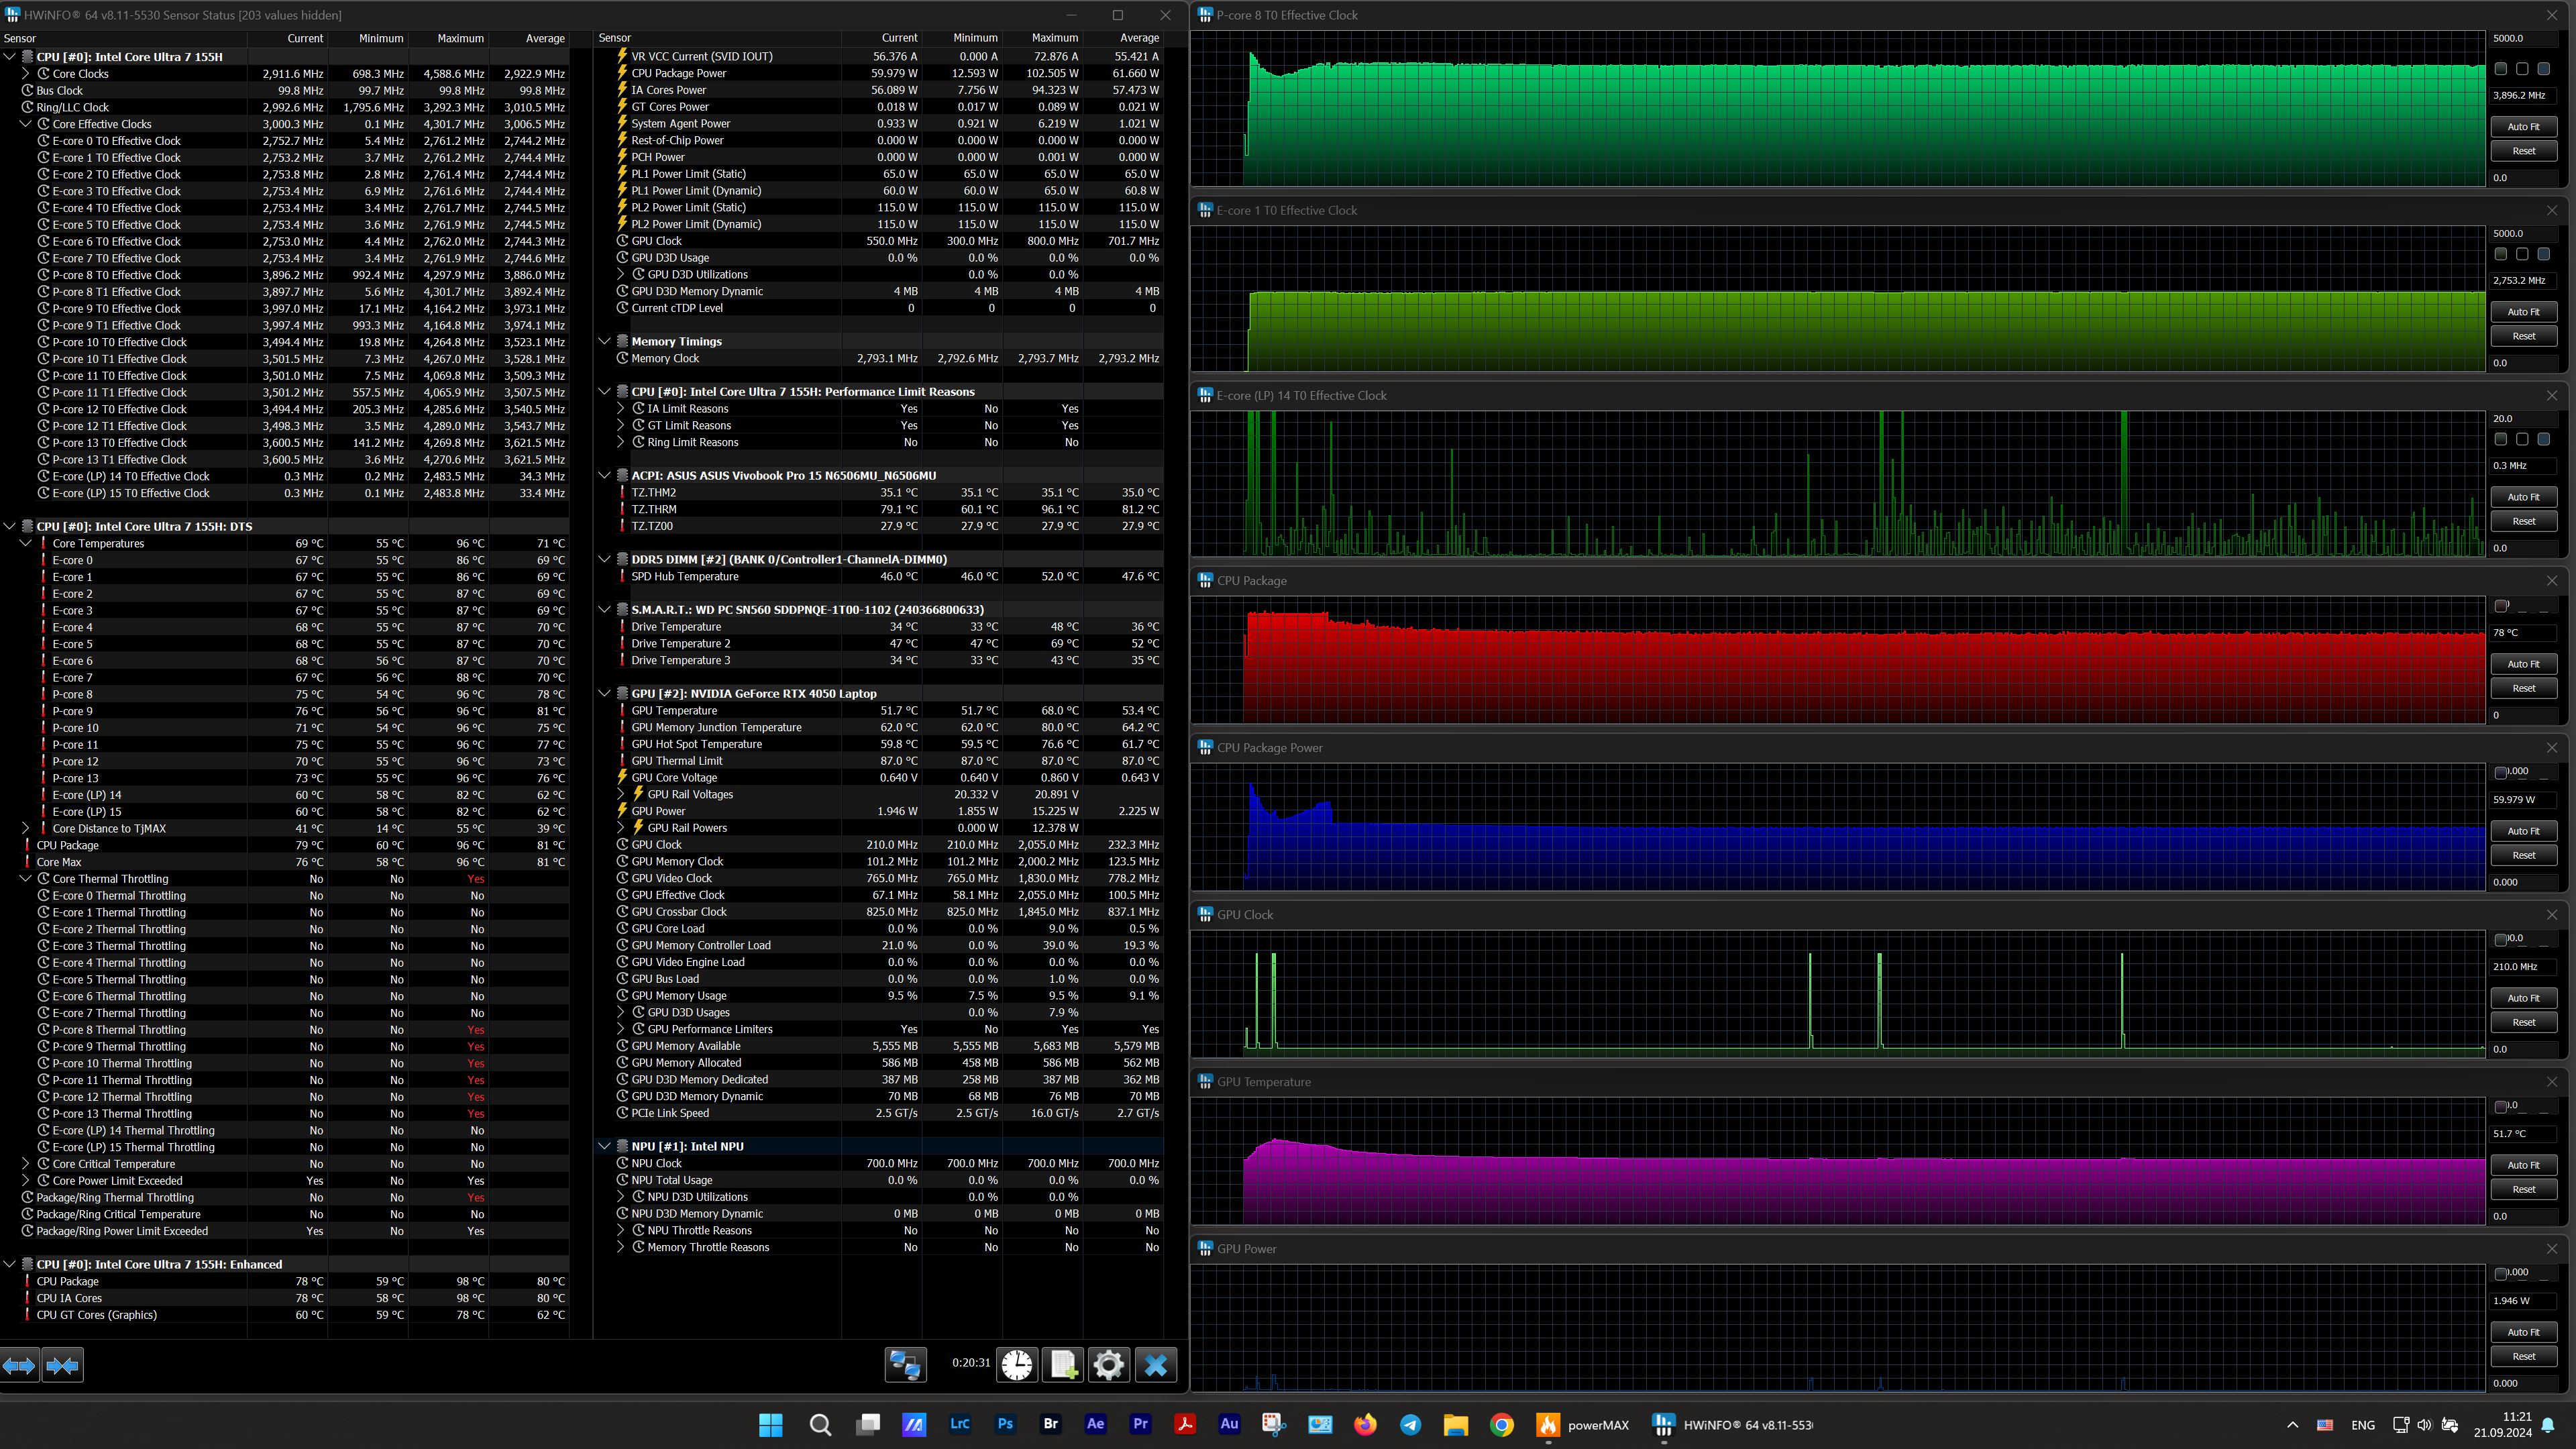Click the expand columns arrows icon

(20, 1365)
